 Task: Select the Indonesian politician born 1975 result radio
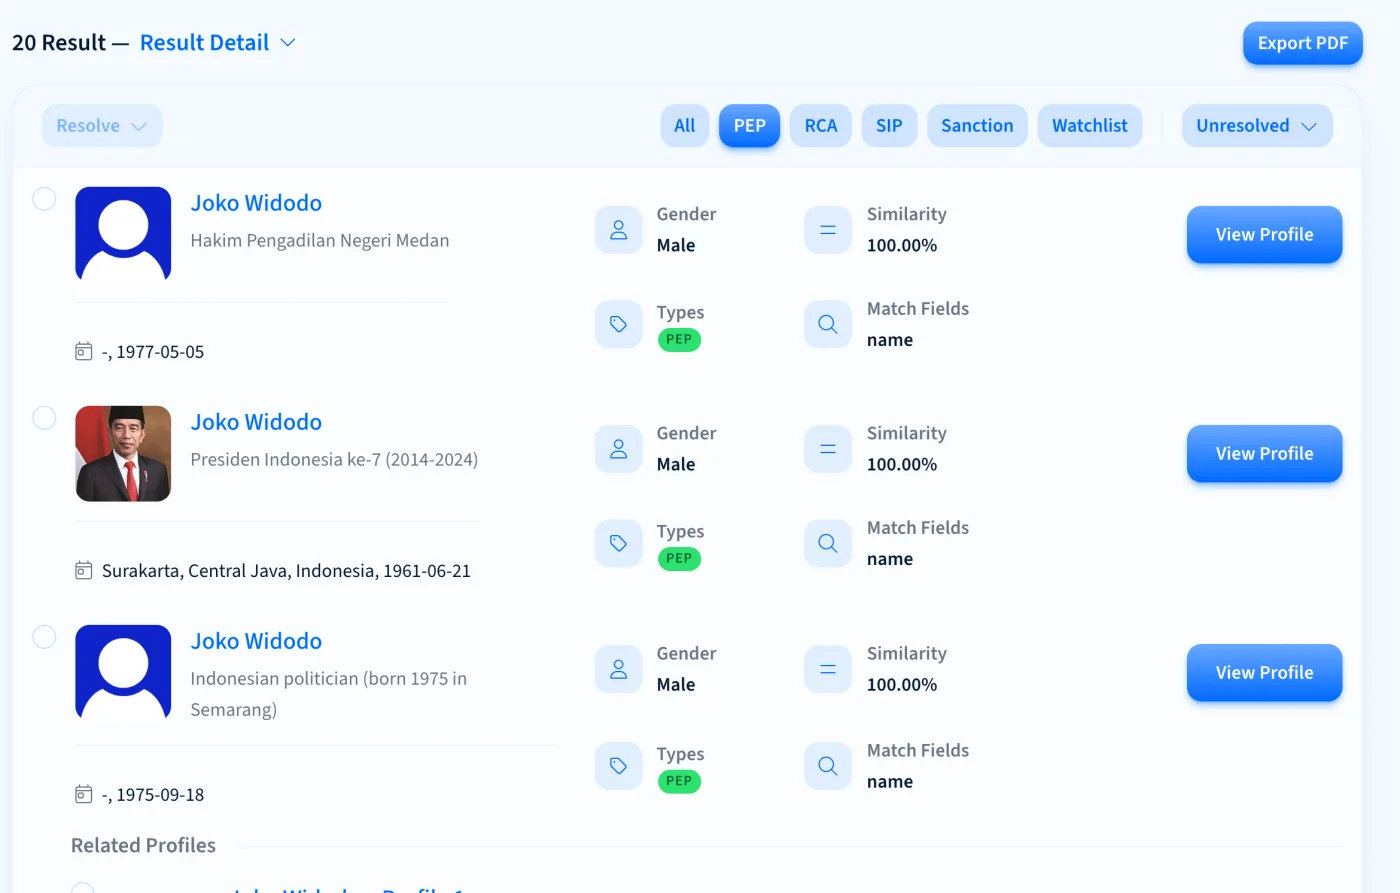44,637
